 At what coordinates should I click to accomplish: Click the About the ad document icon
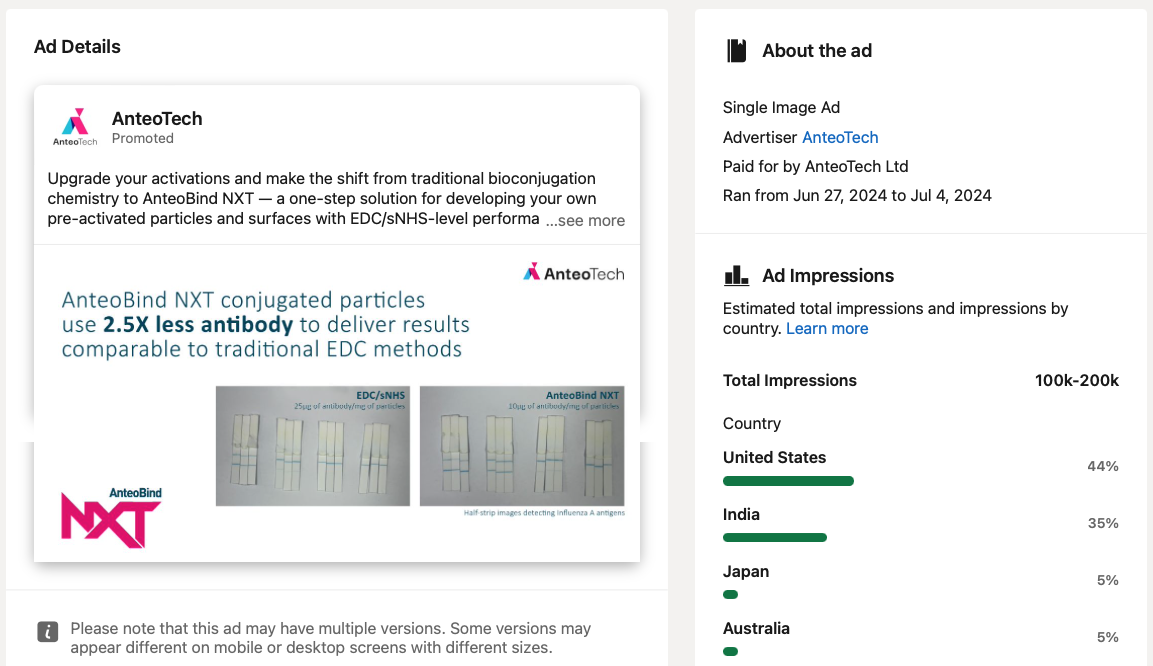(x=736, y=51)
